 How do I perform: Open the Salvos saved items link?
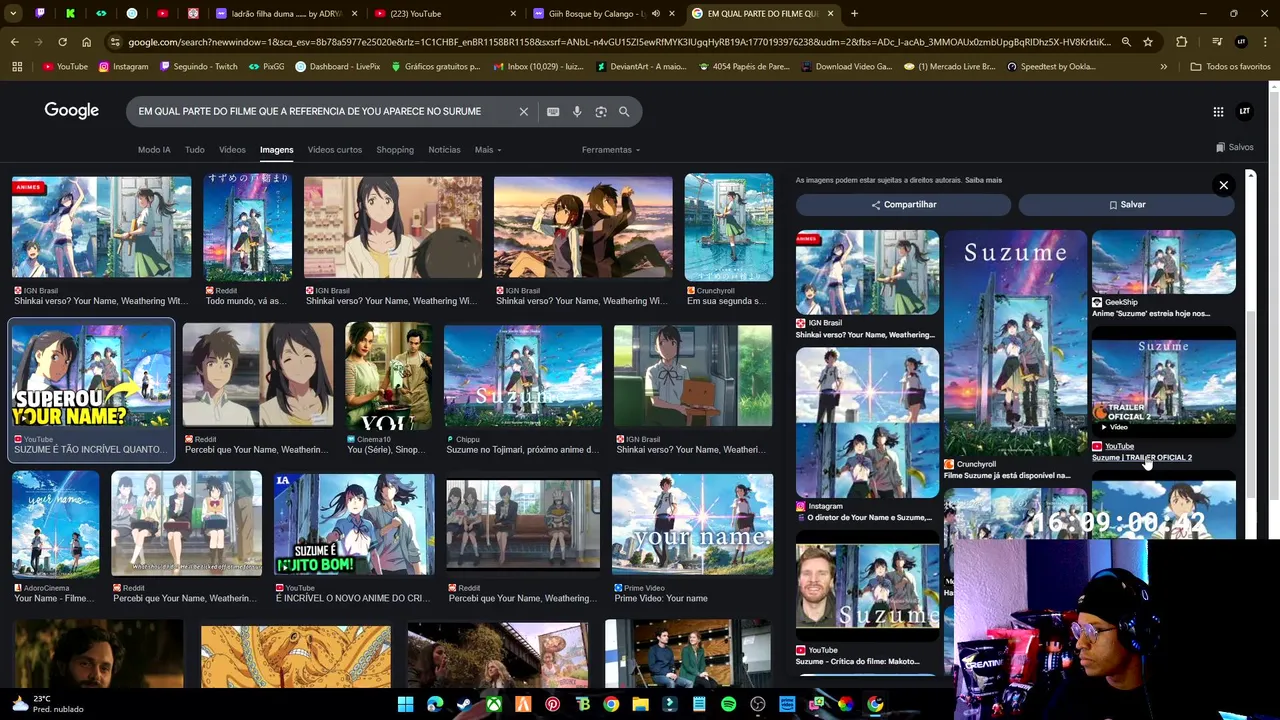1235,148
